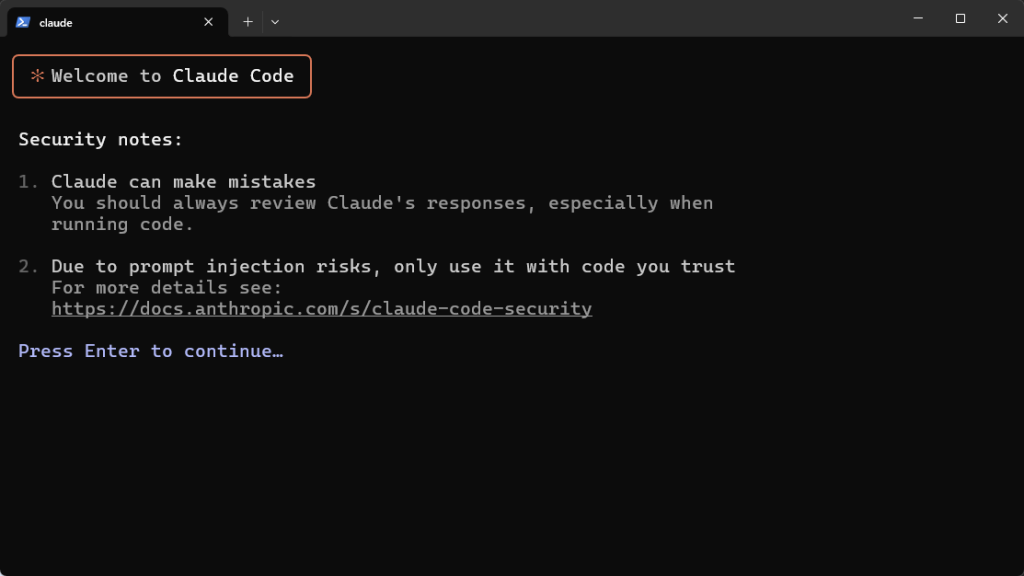Click the Press Enter to continue prompt
Screen dimensions: 1024x576
tap(151, 351)
